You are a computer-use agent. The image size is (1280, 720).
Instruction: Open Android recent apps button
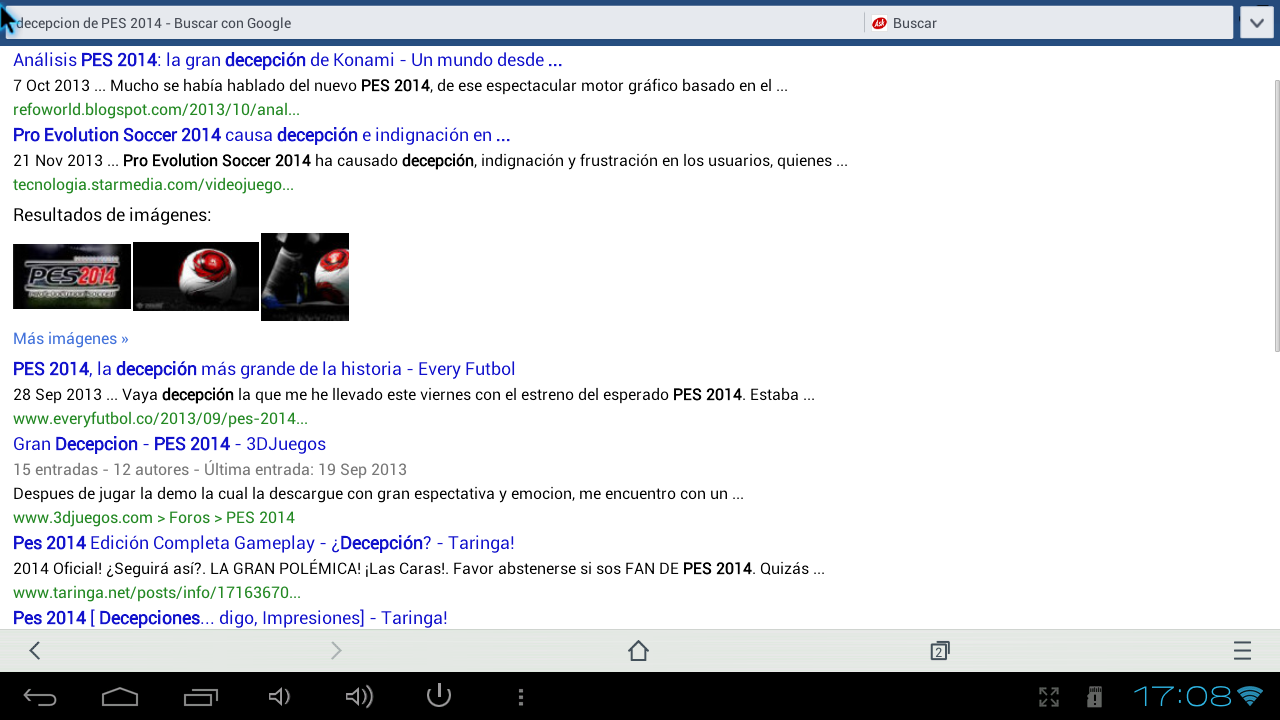point(201,697)
